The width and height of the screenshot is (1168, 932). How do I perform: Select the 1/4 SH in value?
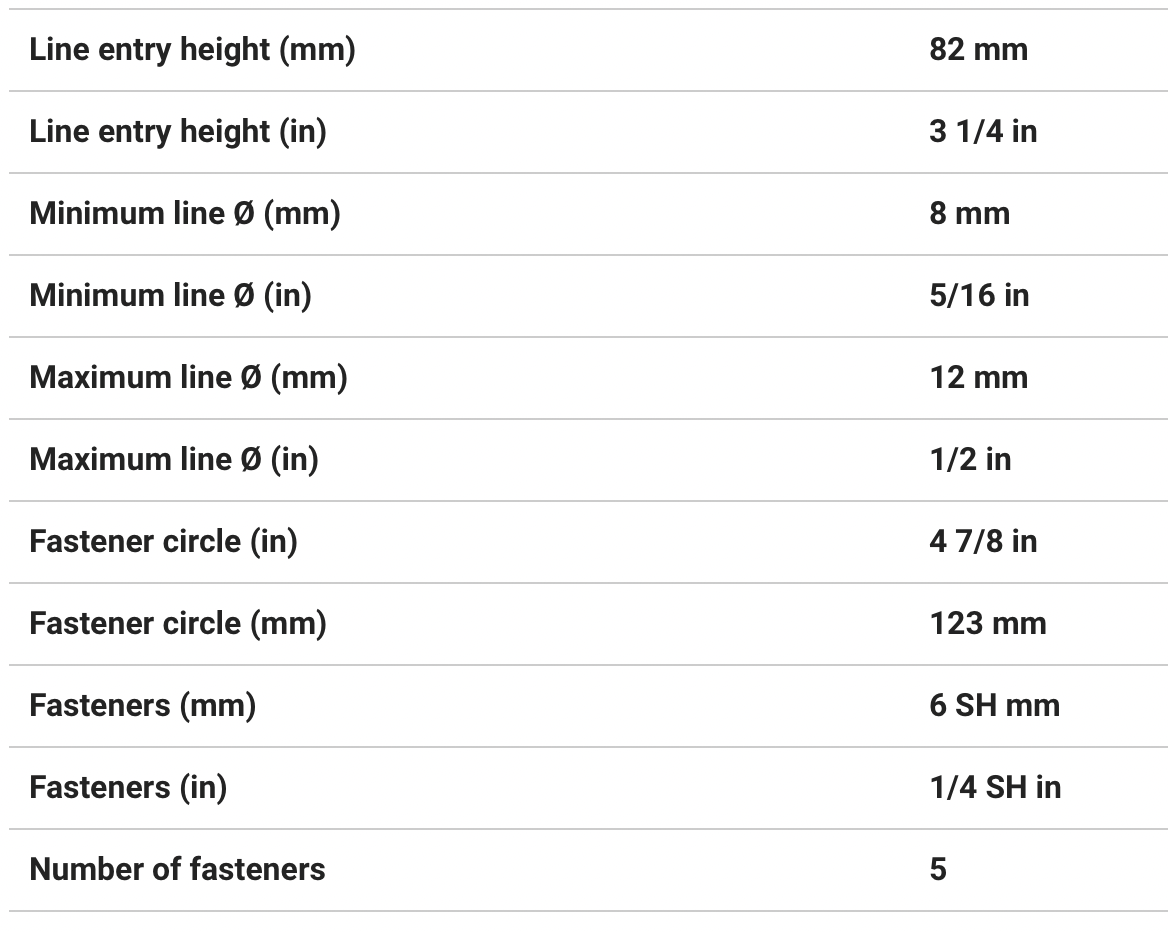pos(994,788)
